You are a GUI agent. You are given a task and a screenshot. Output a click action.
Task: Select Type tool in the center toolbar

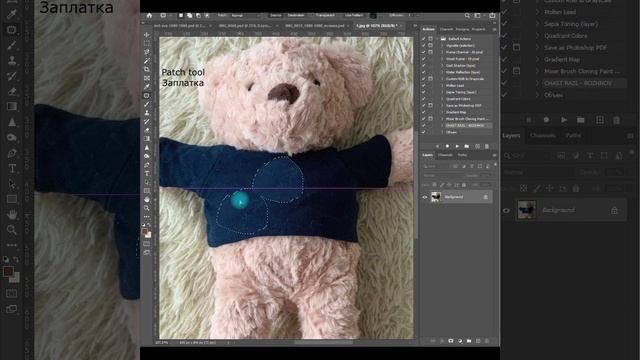coord(147,173)
